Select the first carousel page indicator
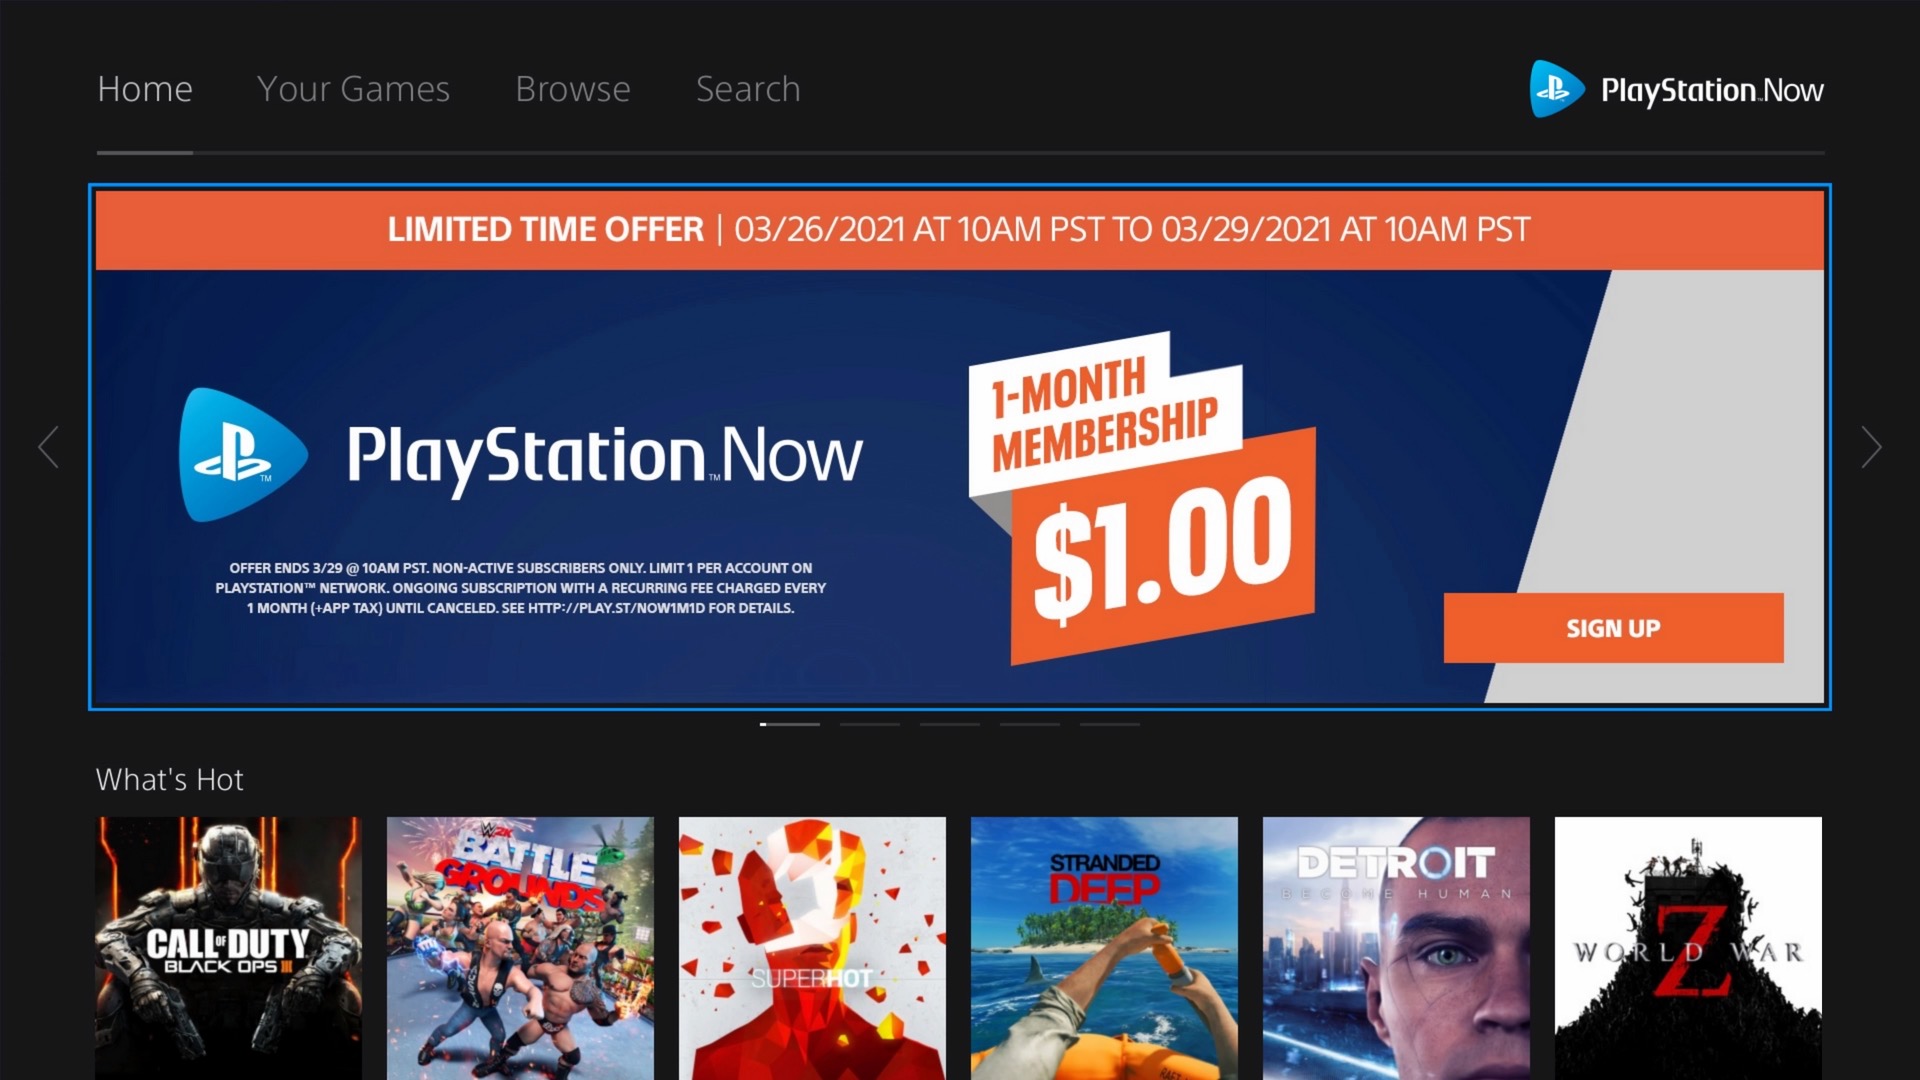 pyautogui.click(x=790, y=724)
